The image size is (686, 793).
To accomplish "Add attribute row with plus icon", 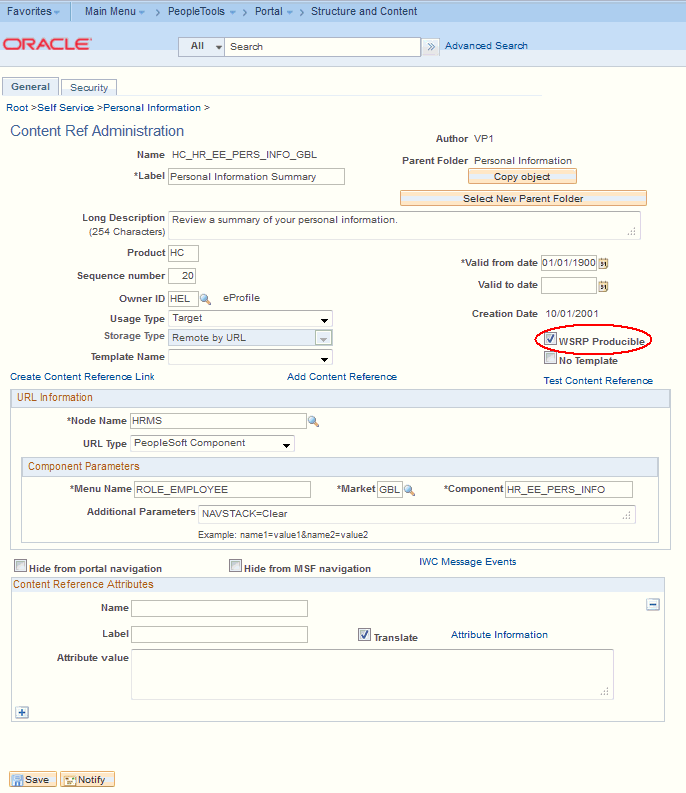I will 22,712.
